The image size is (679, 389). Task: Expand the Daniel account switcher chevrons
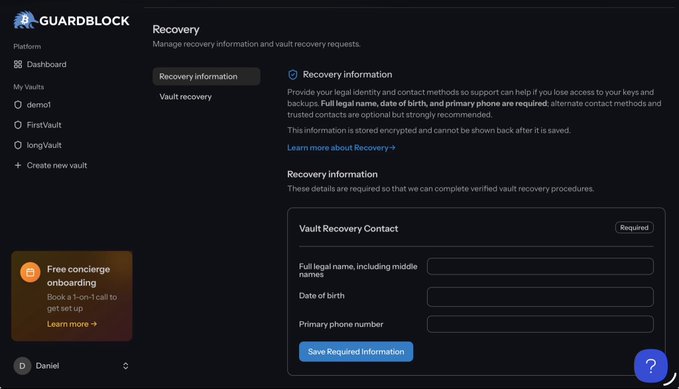click(x=126, y=366)
